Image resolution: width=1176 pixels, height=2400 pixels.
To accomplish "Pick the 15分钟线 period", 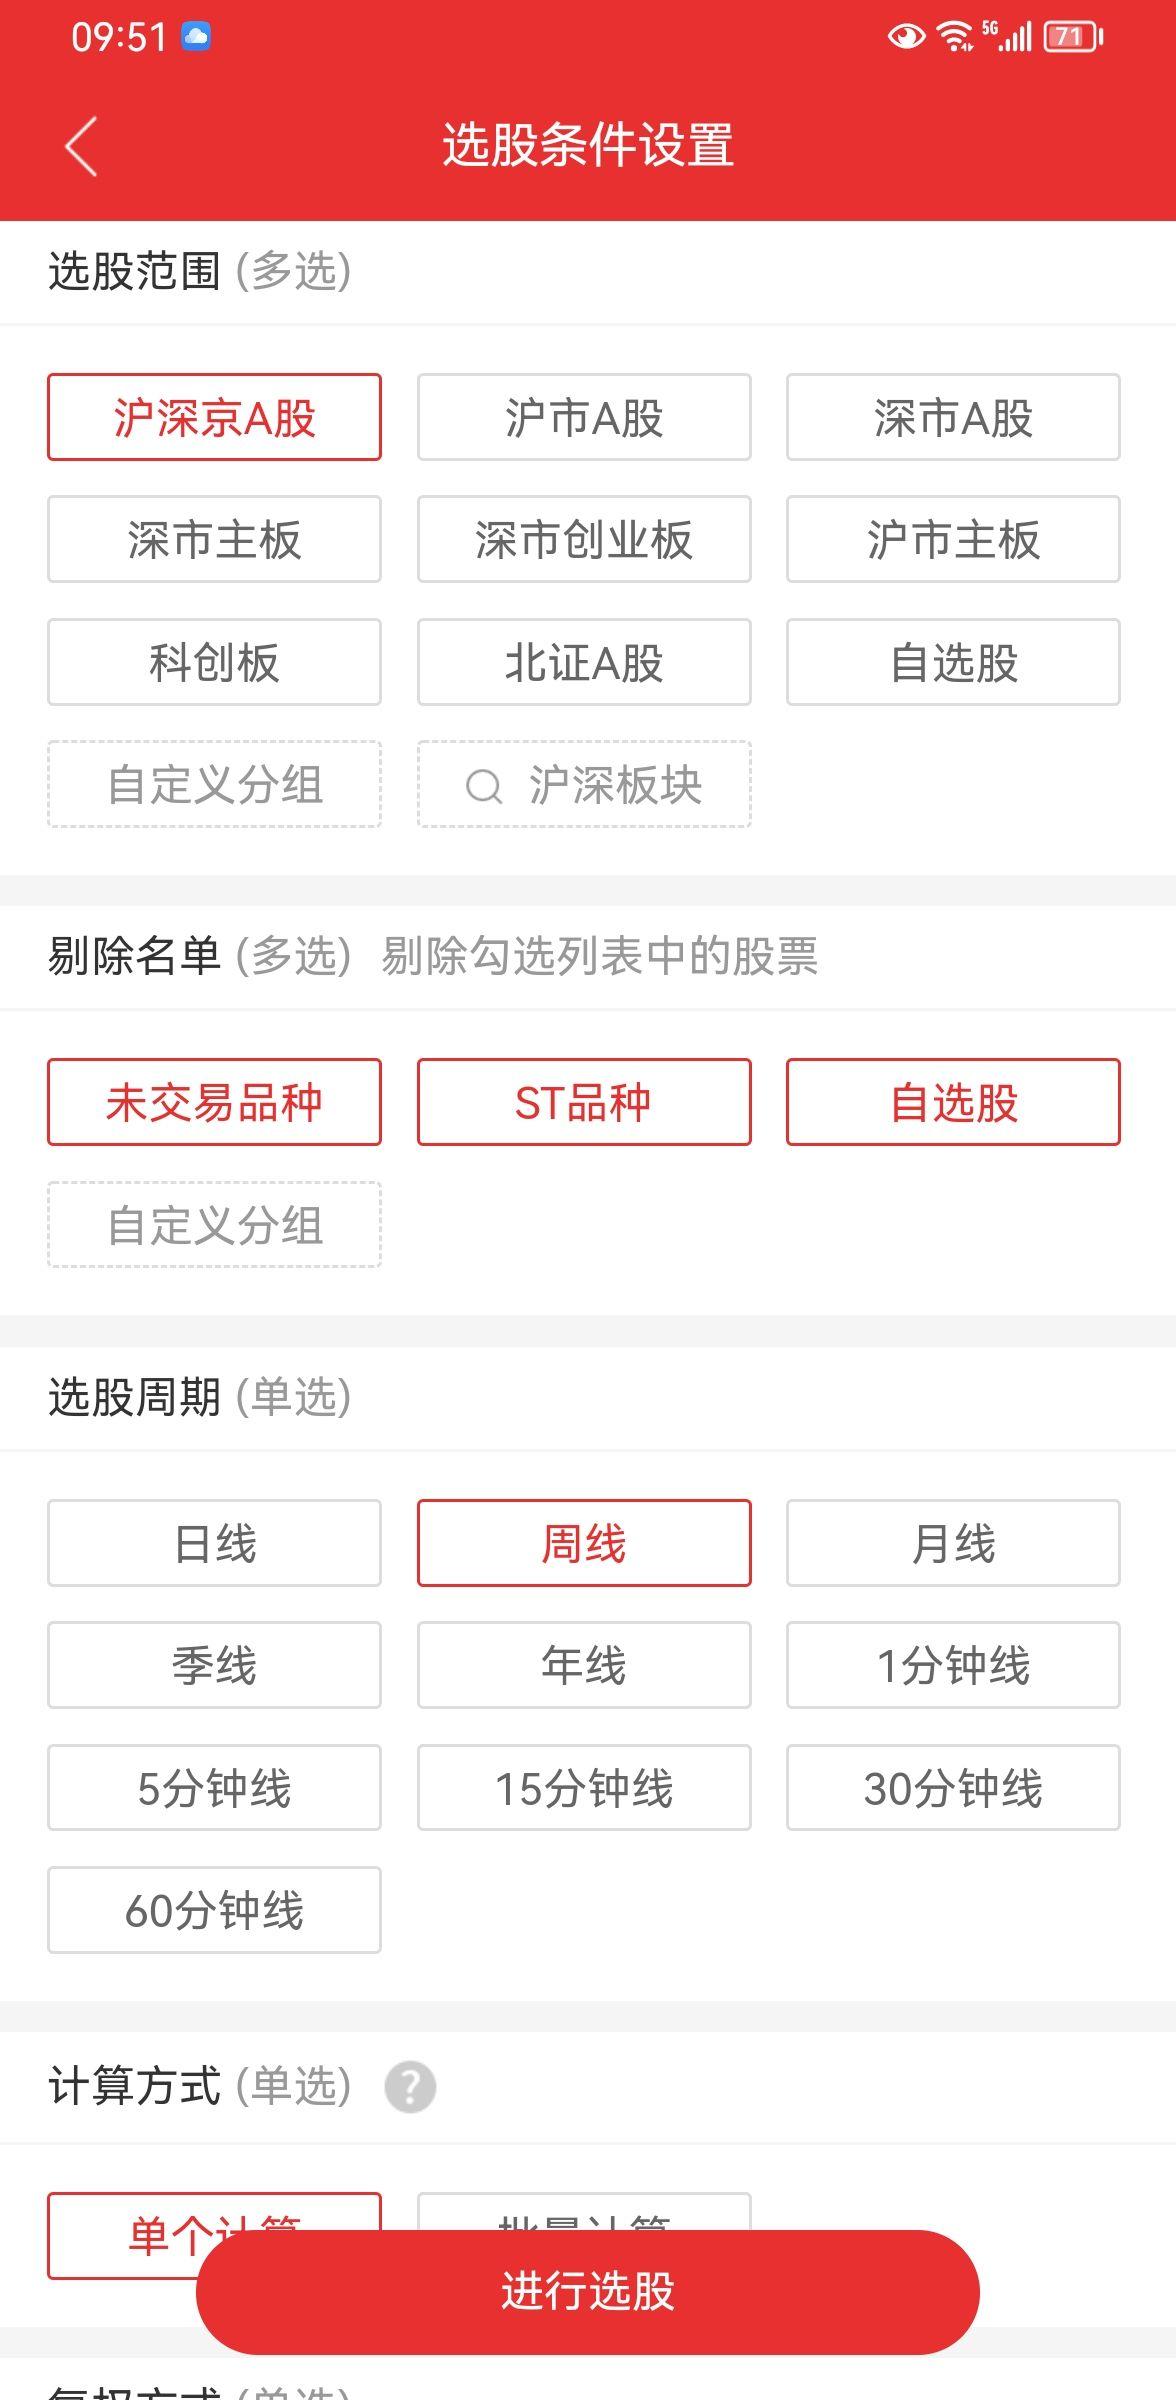I will [x=584, y=1788].
